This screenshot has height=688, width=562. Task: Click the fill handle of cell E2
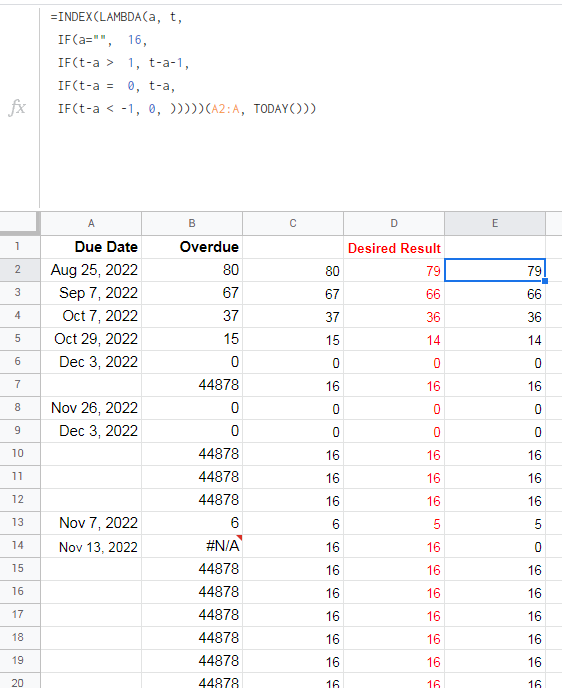coord(545,281)
